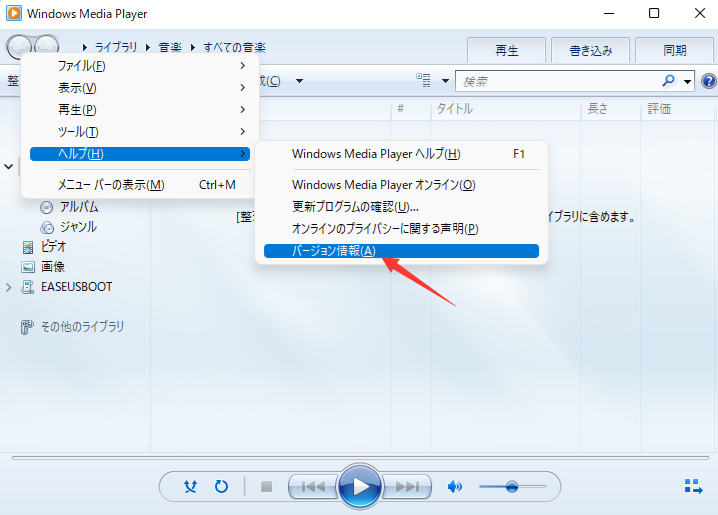The width and height of the screenshot is (718, 515).
Task: Toggle メニュー バーの表示(M)
Action: click(140, 185)
